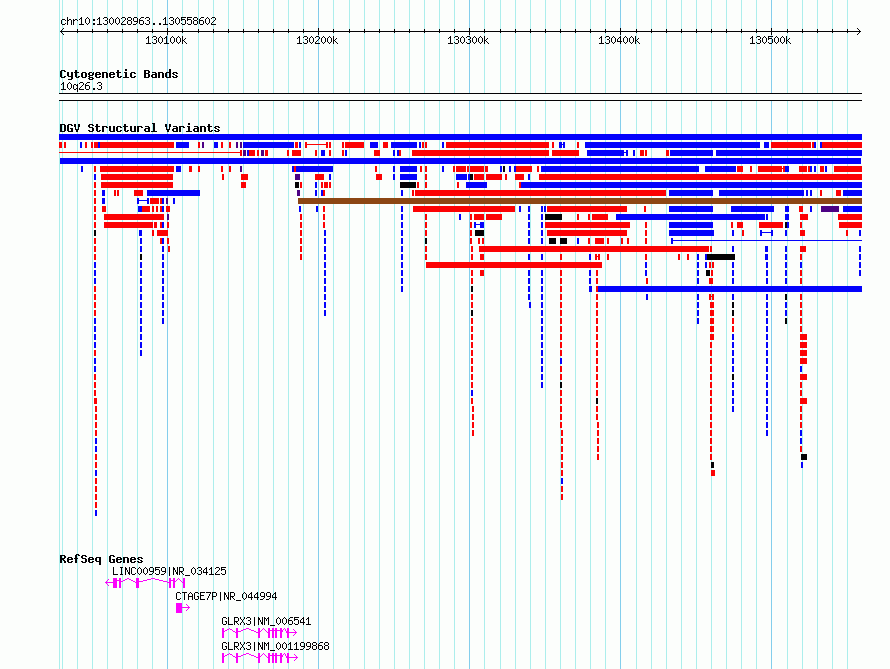Select the LINC00959 gene glyph

point(145,583)
